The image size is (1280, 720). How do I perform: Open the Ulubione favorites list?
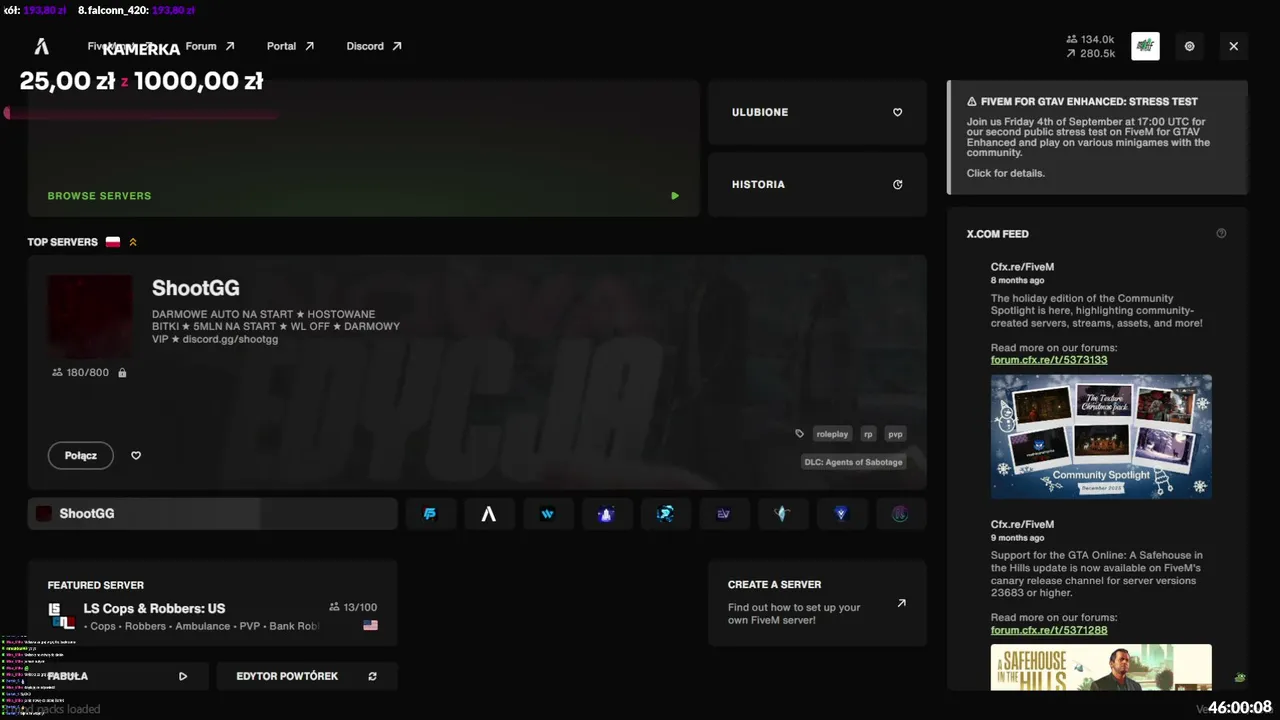point(817,112)
